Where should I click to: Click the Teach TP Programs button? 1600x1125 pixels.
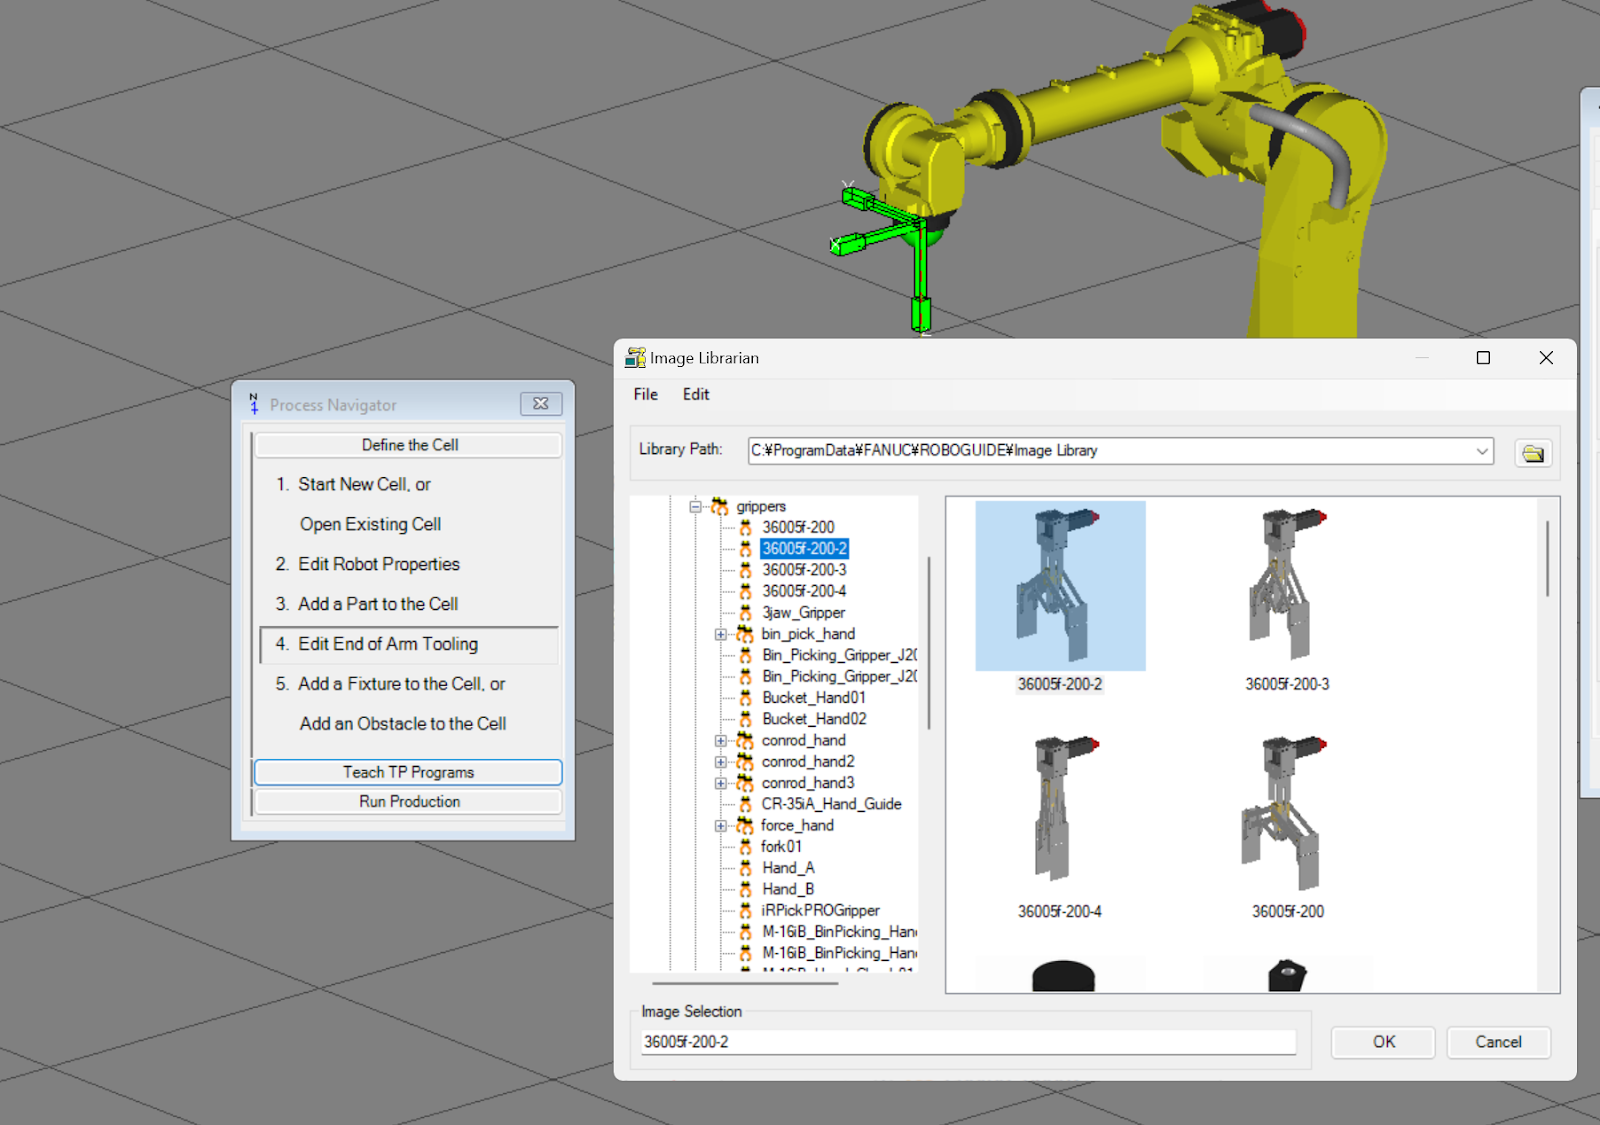[408, 772]
